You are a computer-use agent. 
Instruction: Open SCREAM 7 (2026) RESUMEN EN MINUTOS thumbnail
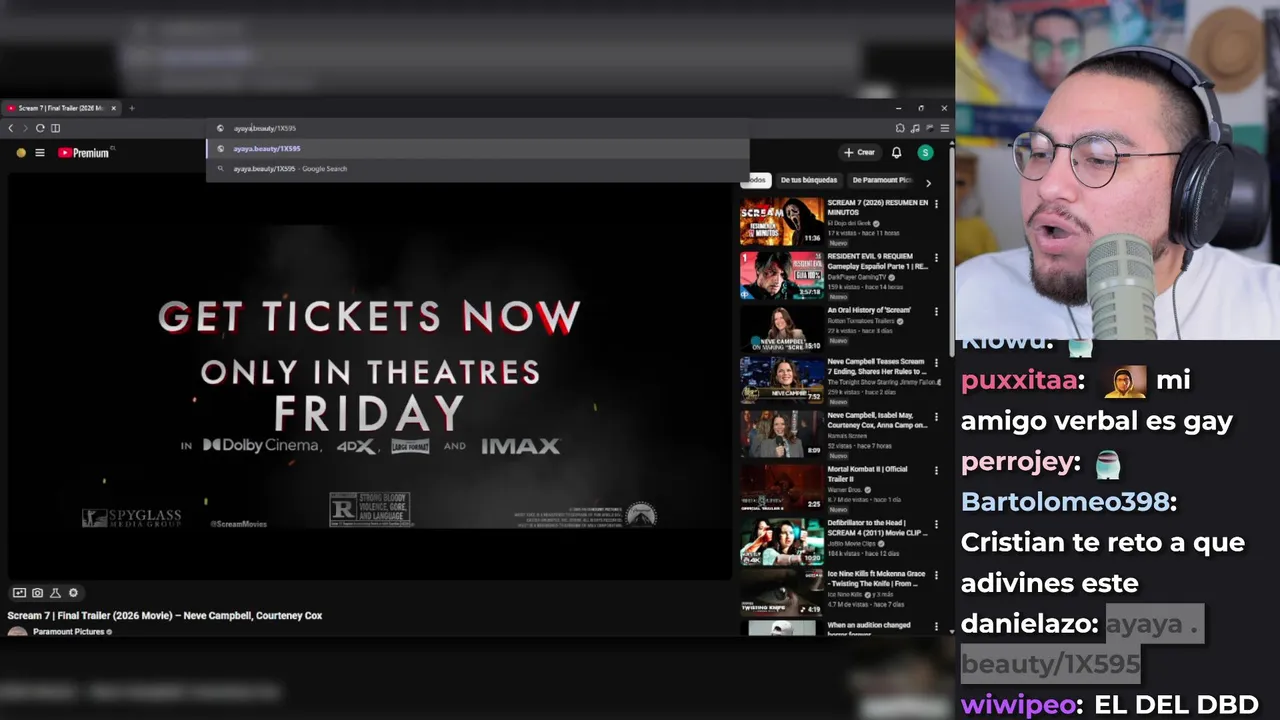pyautogui.click(x=782, y=221)
